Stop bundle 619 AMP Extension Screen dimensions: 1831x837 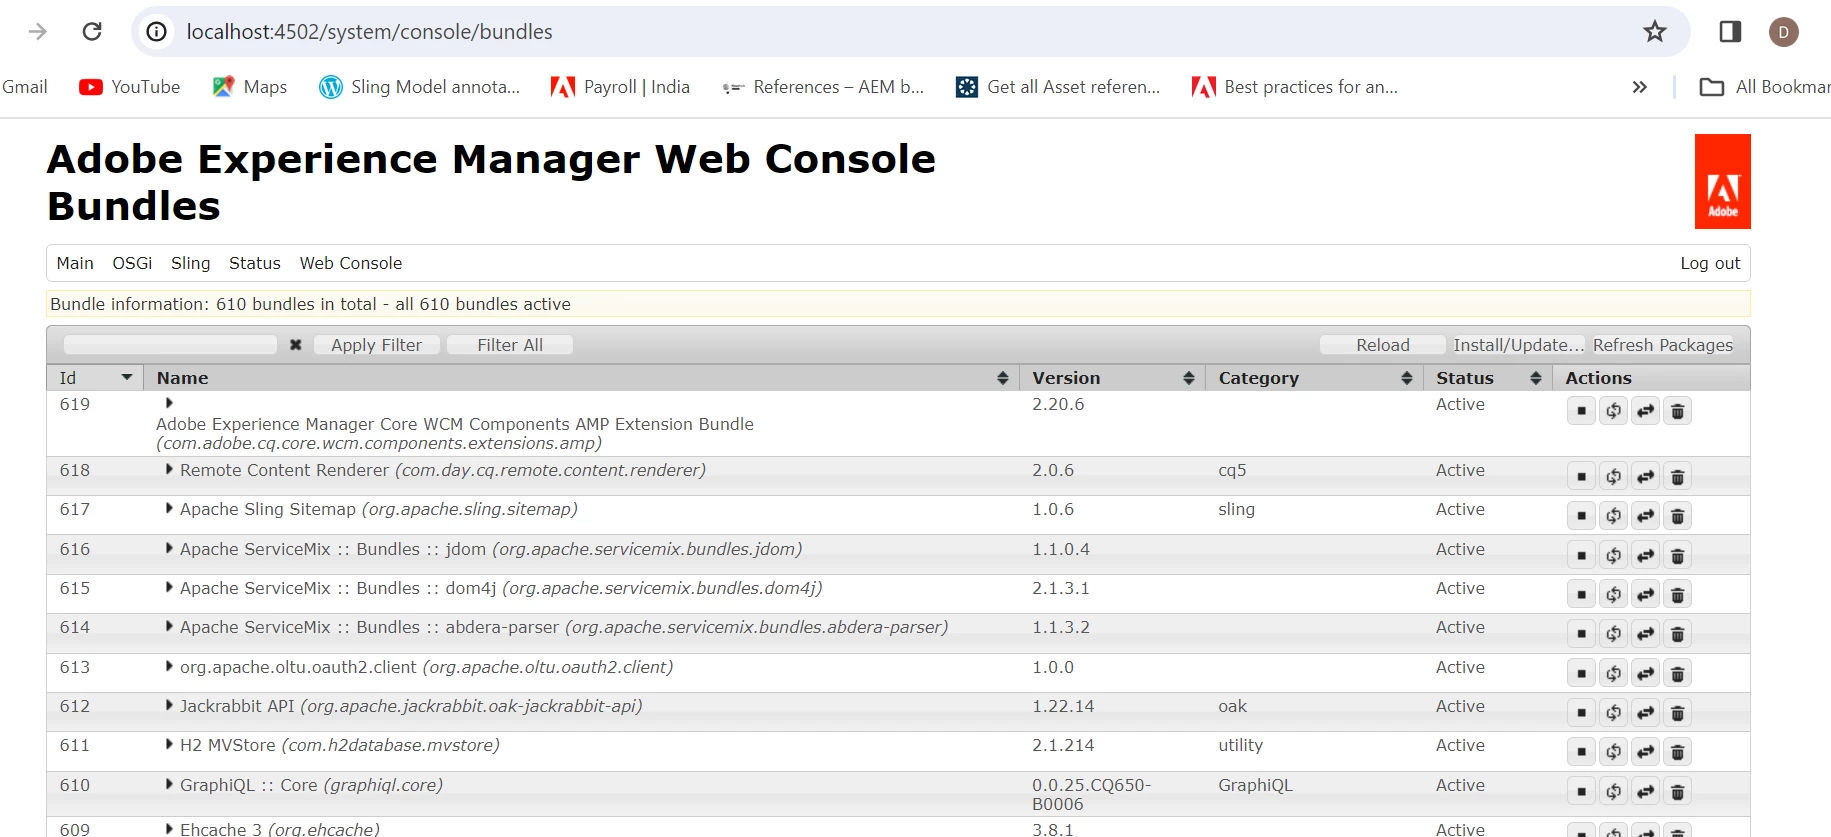coord(1581,411)
